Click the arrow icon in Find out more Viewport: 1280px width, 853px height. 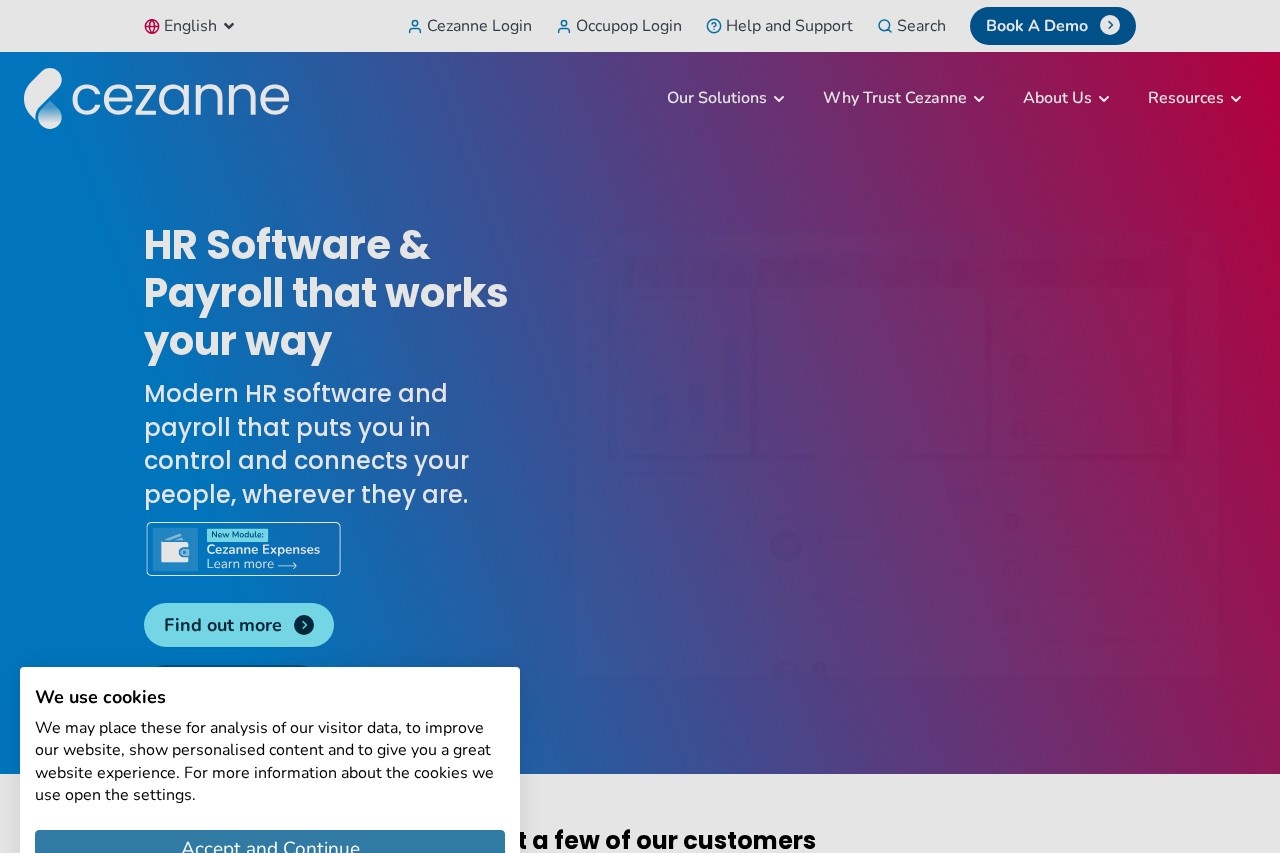(x=304, y=625)
